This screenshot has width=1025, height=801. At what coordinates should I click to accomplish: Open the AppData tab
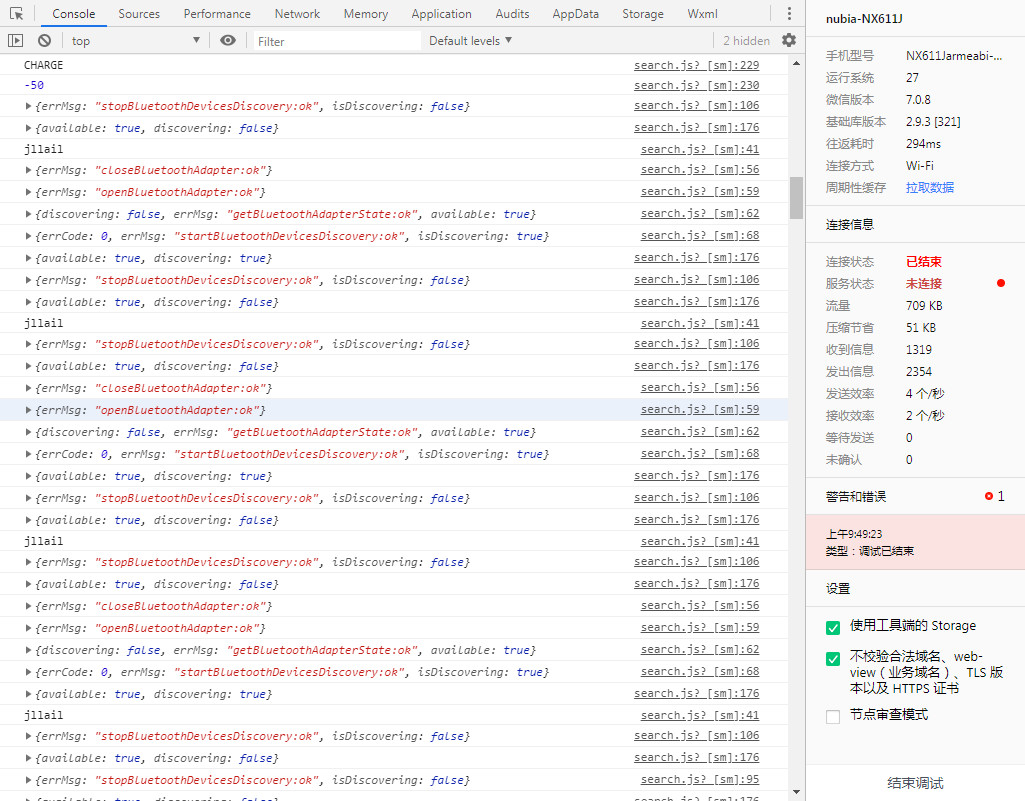pyautogui.click(x=575, y=14)
